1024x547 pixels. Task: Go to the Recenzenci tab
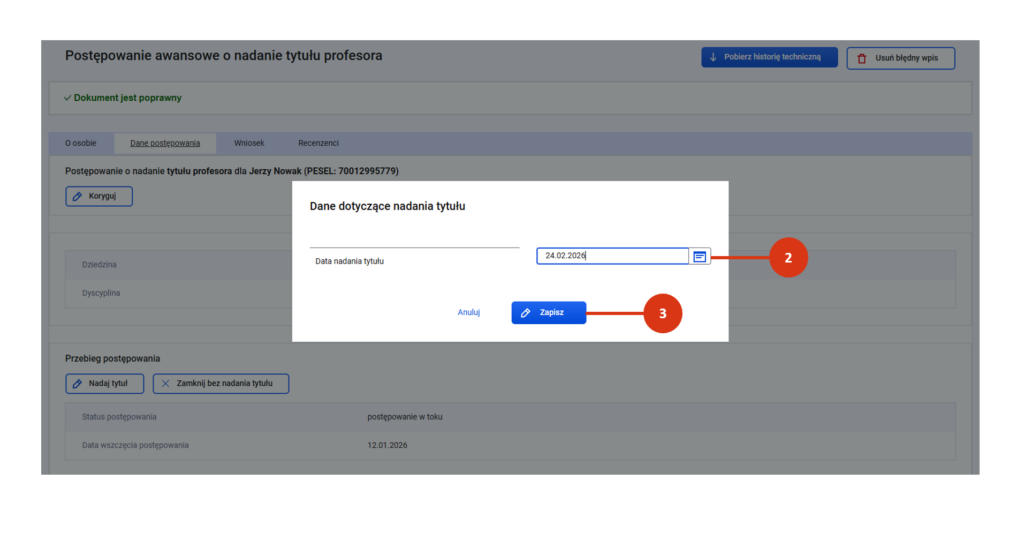pyautogui.click(x=318, y=143)
